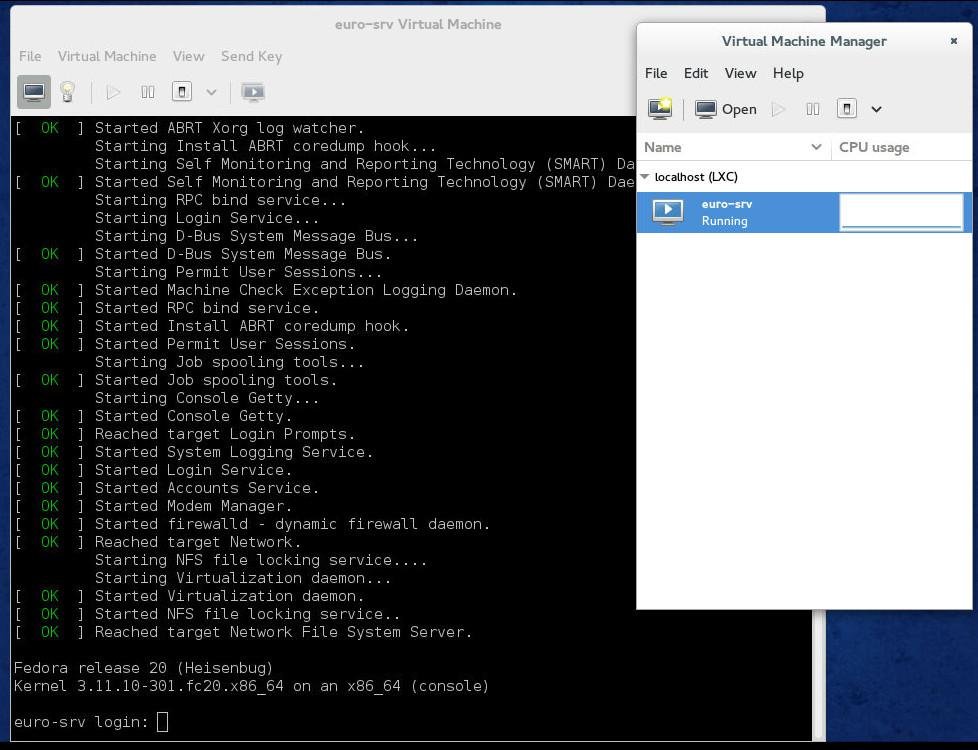Click the pause icon in Virtual Machine Manager
Viewport: 978px width, 750px height.
coord(813,109)
